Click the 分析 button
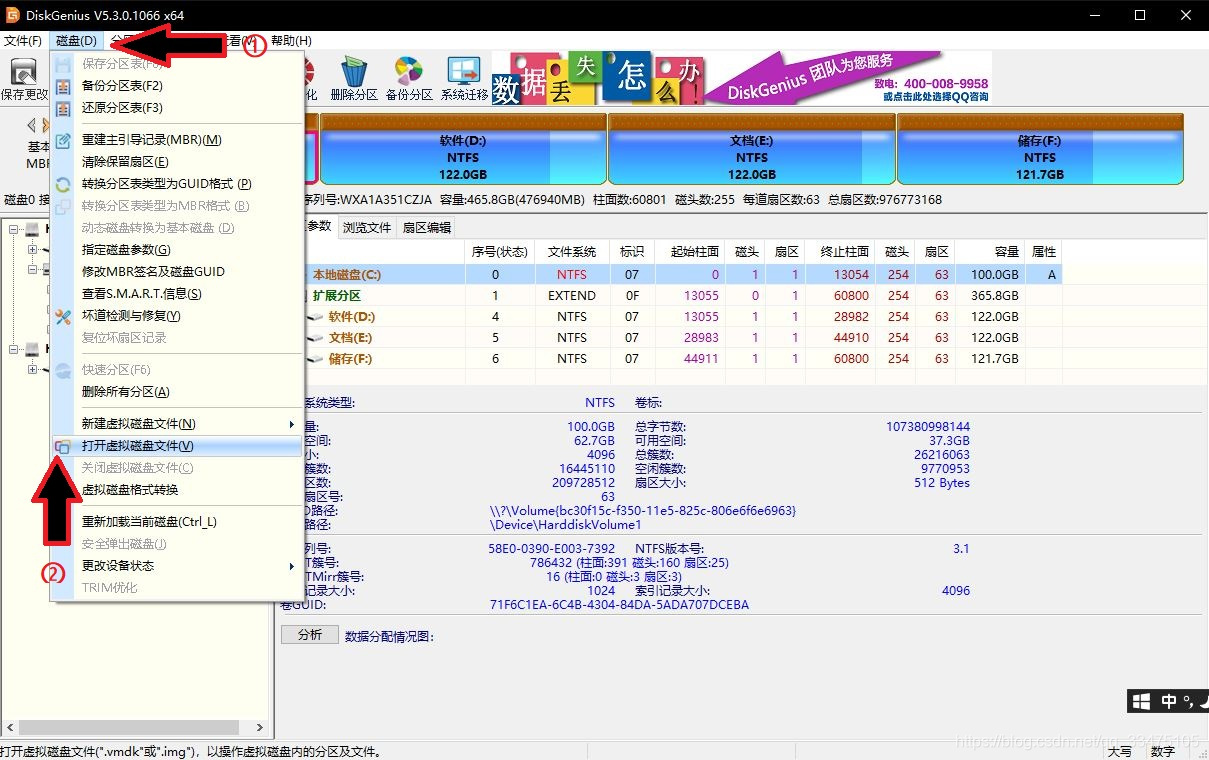 coord(310,635)
